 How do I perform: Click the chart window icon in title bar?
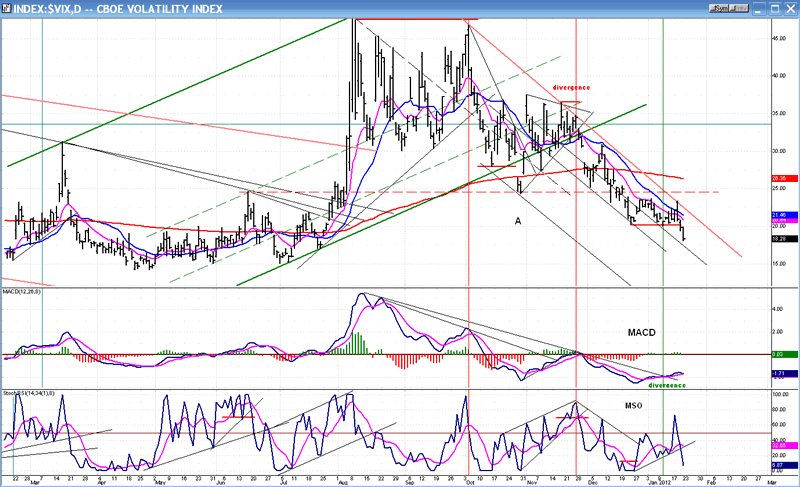(7, 7)
